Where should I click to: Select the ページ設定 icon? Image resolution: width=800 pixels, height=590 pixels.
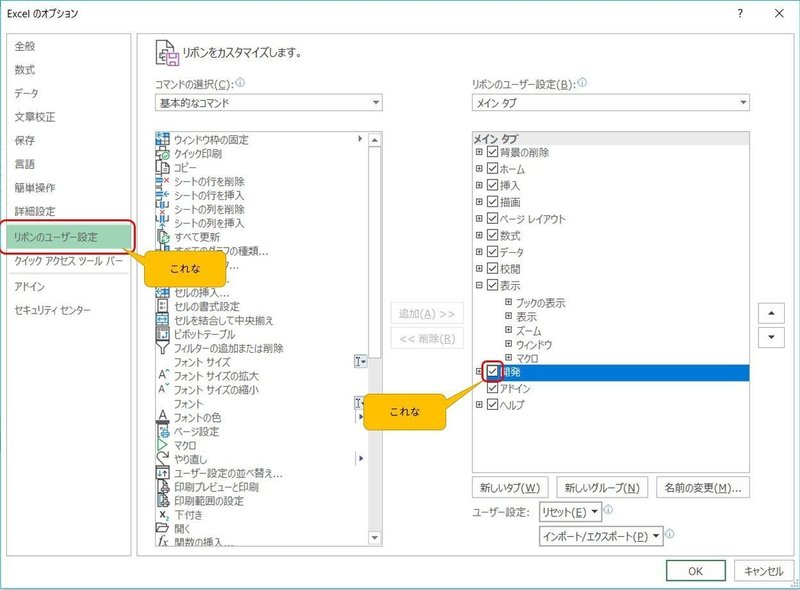pyautogui.click(x=162, y=431)
